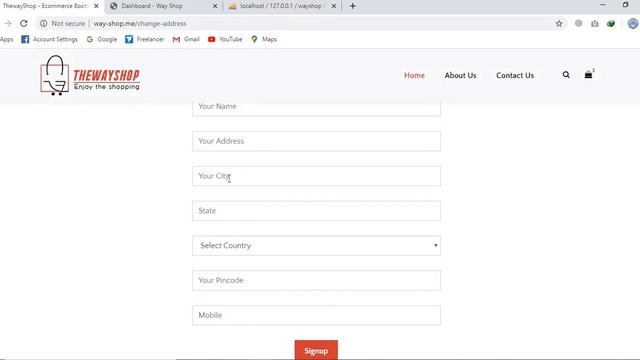Focus the Your City field

[316, 176]
